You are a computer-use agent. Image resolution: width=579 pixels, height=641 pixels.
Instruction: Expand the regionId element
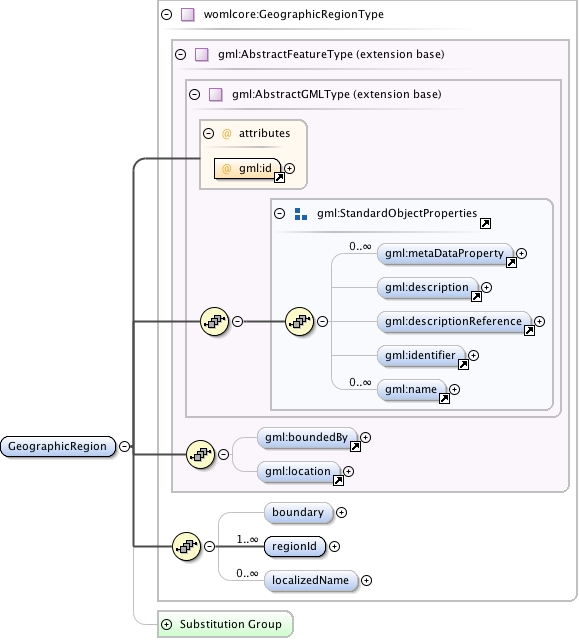coord(334,547)
